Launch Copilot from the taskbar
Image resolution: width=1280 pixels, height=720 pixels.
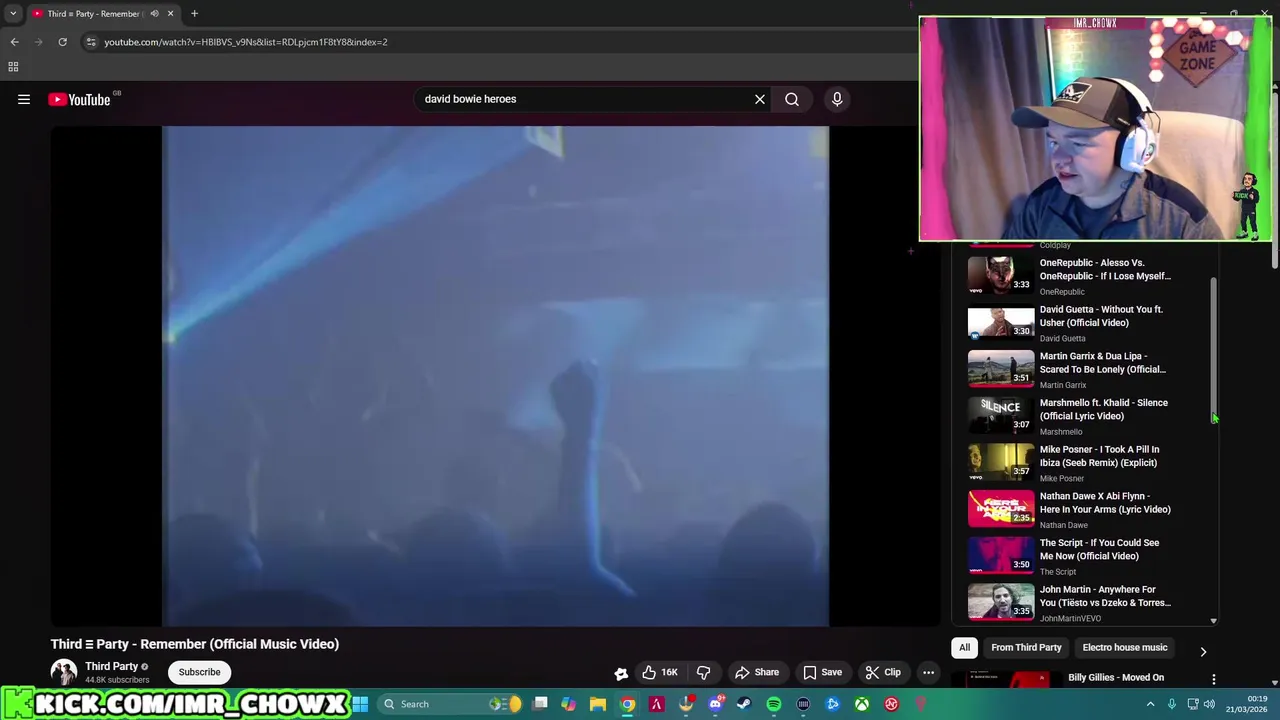568,704
